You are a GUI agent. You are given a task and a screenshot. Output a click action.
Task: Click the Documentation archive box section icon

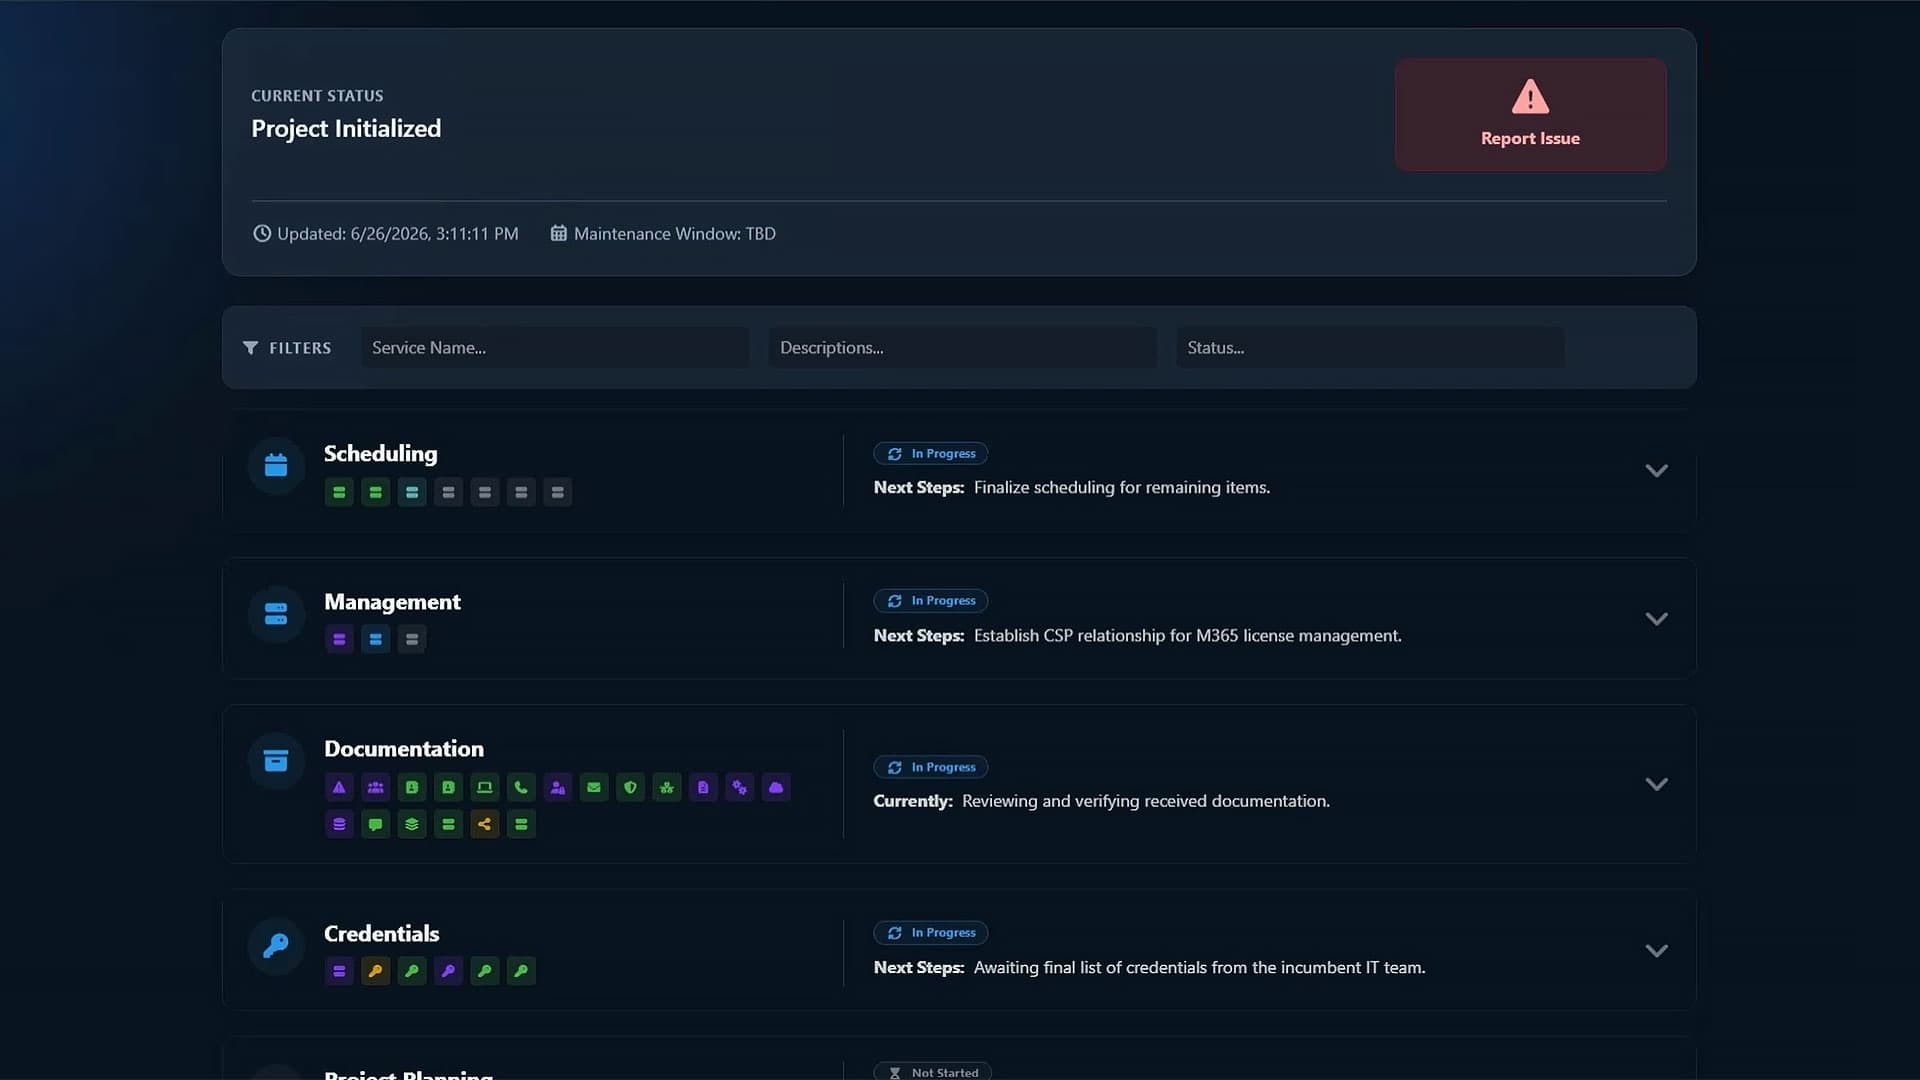276,761
